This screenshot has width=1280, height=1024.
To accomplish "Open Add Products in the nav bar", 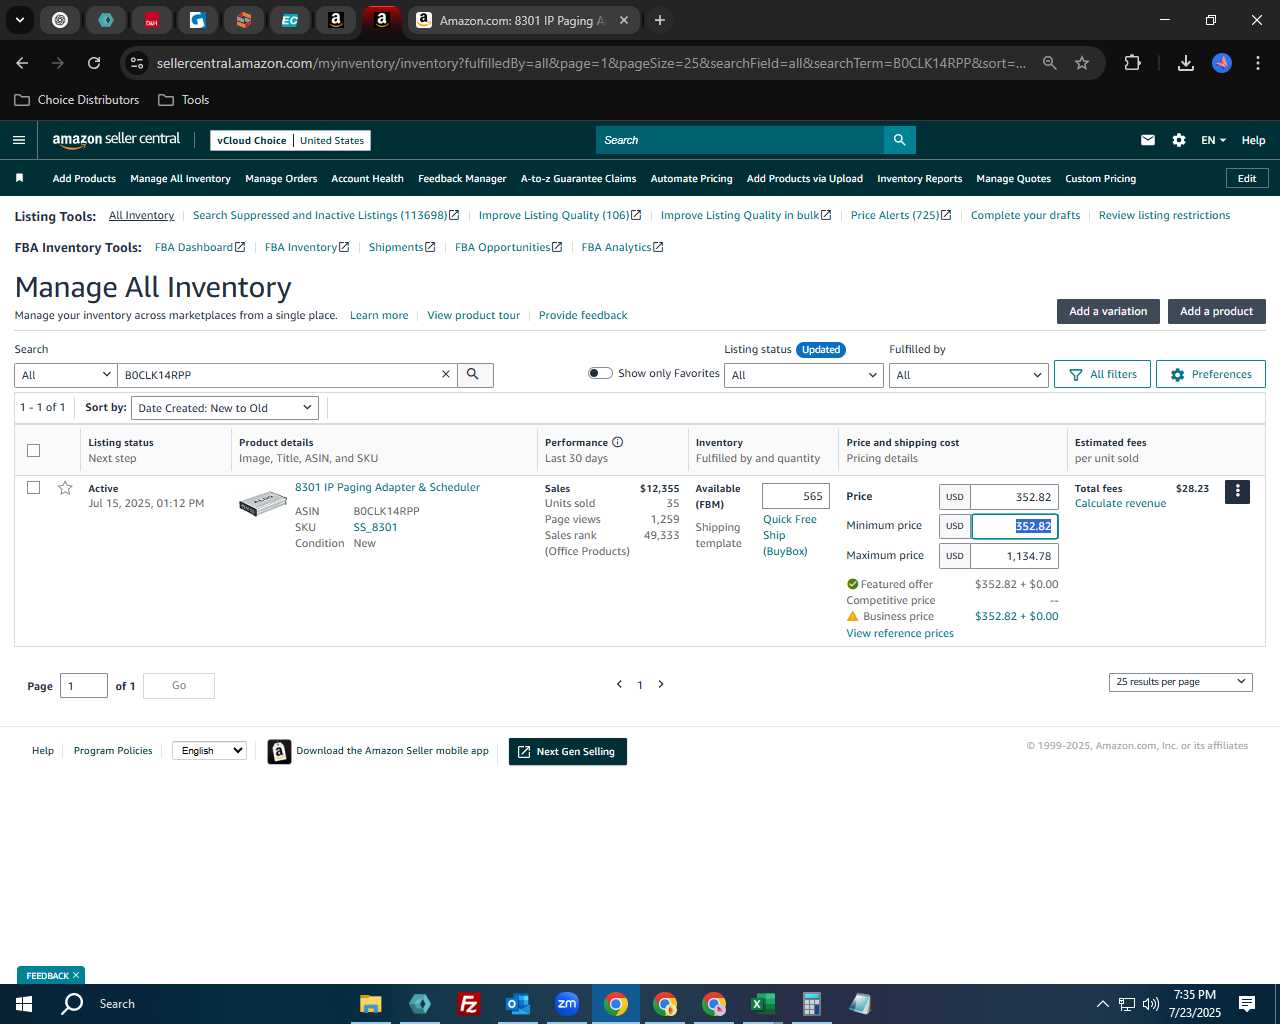I will 84,178.
